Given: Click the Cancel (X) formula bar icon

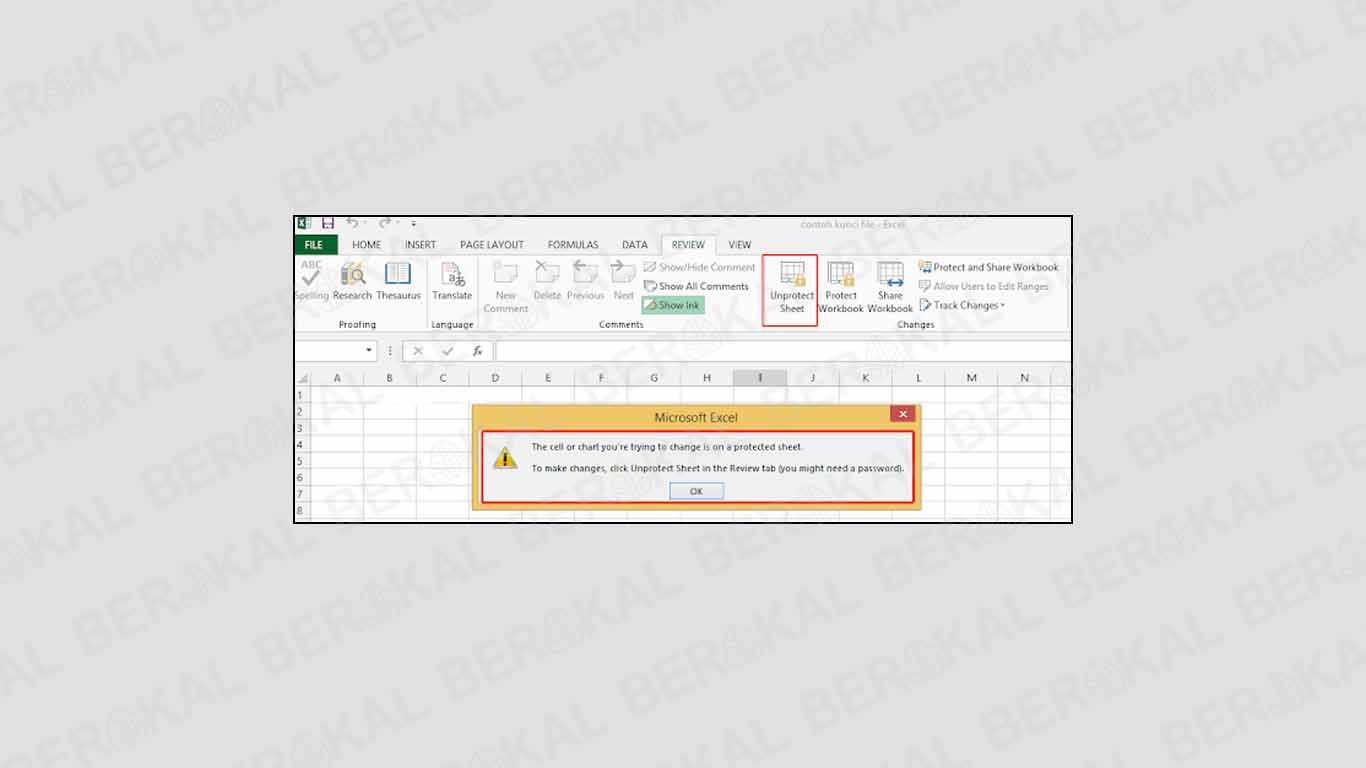Looking at the screenshot, I should pos(418,351).
